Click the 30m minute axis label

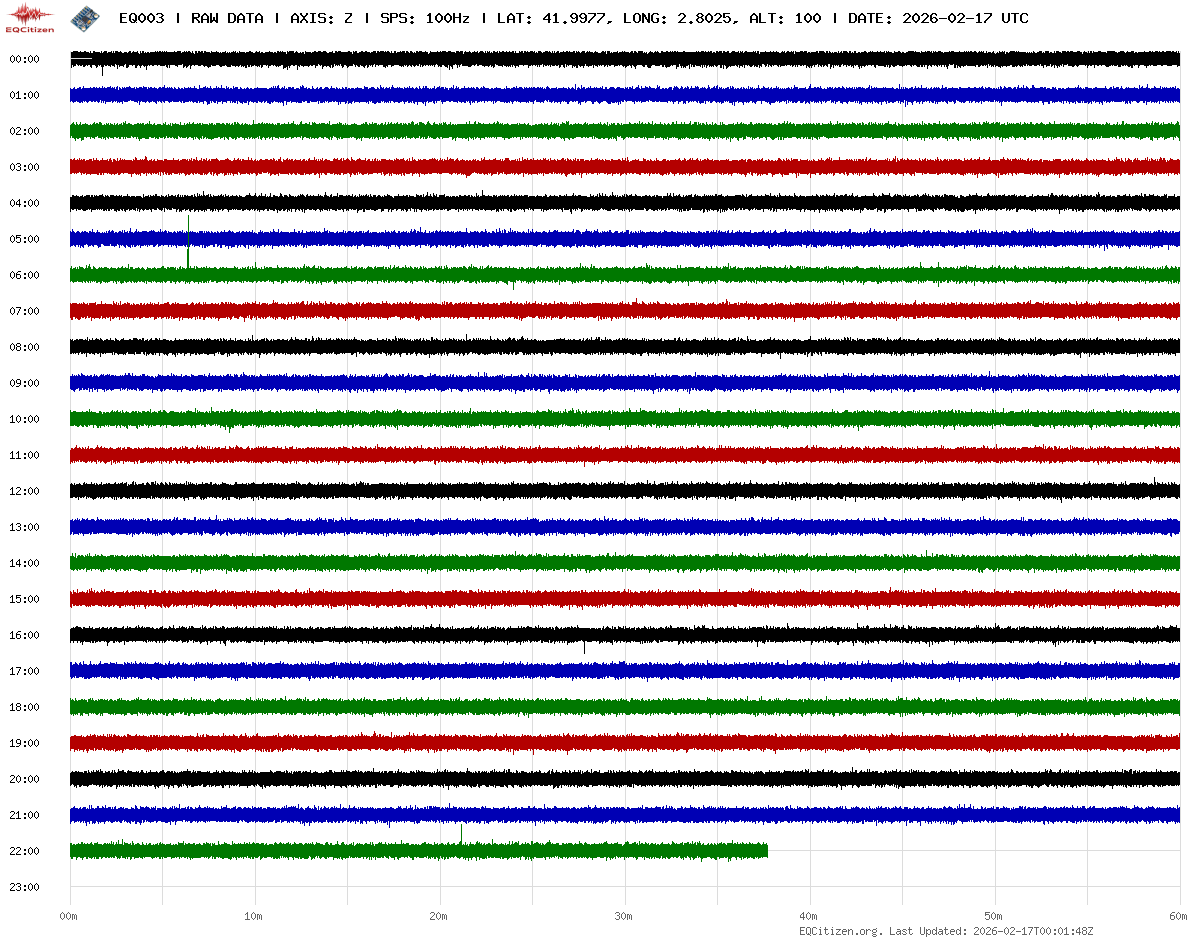coord(624,916)
